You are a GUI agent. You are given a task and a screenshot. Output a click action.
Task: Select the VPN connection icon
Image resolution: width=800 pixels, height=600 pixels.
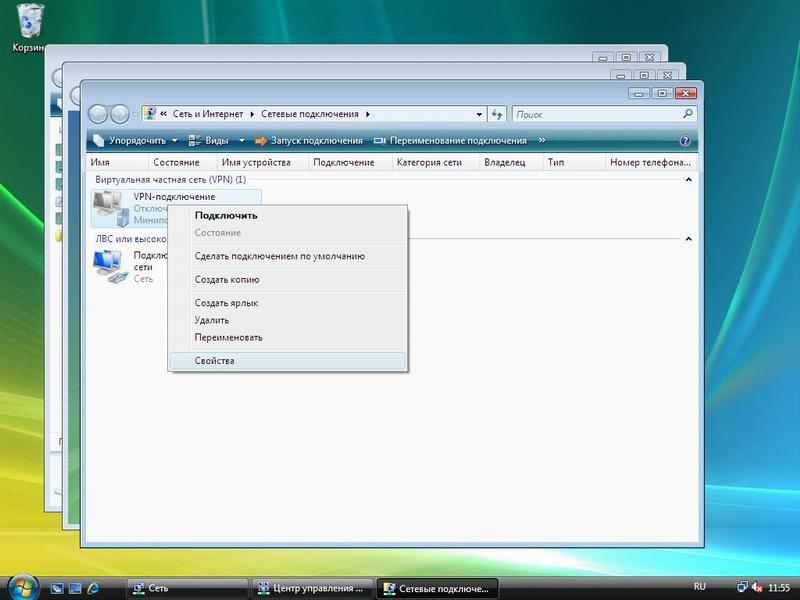pos(111,208)
